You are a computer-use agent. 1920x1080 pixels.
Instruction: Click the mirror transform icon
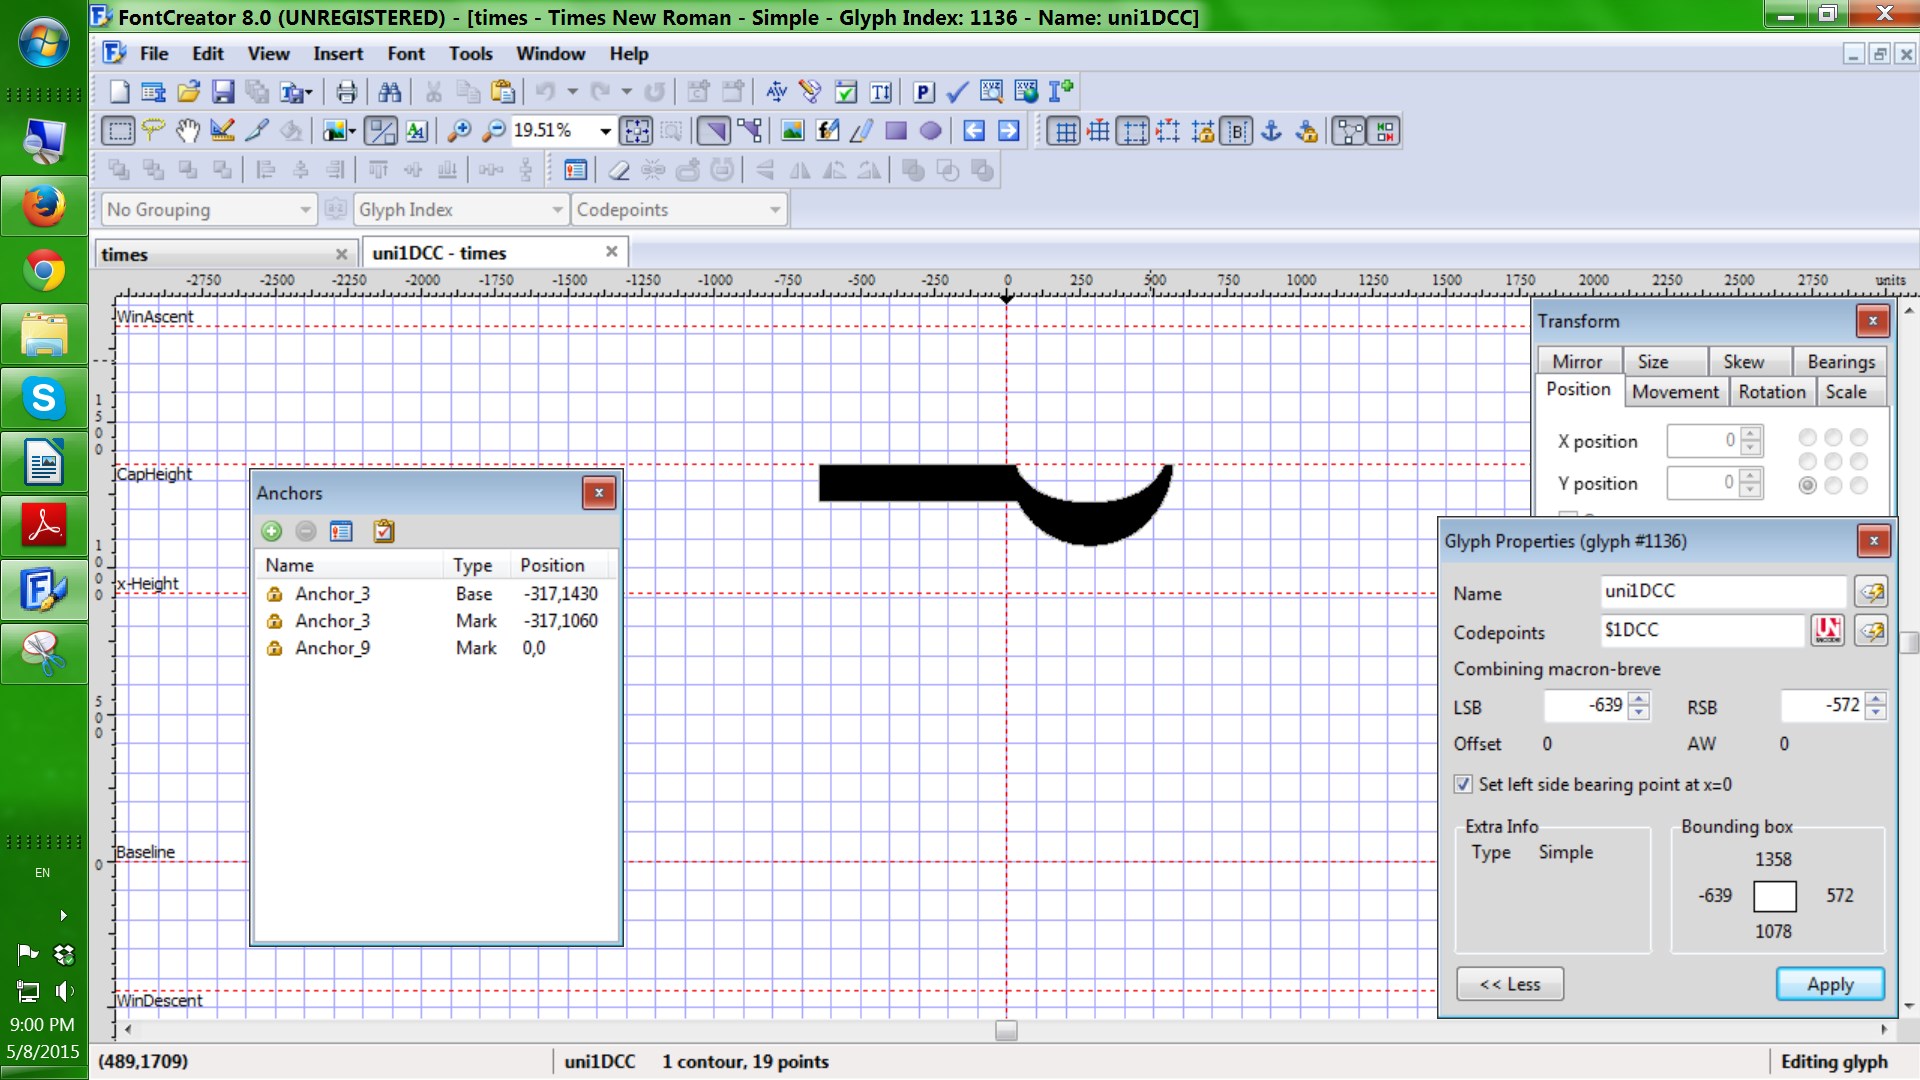pos(1577,360)
